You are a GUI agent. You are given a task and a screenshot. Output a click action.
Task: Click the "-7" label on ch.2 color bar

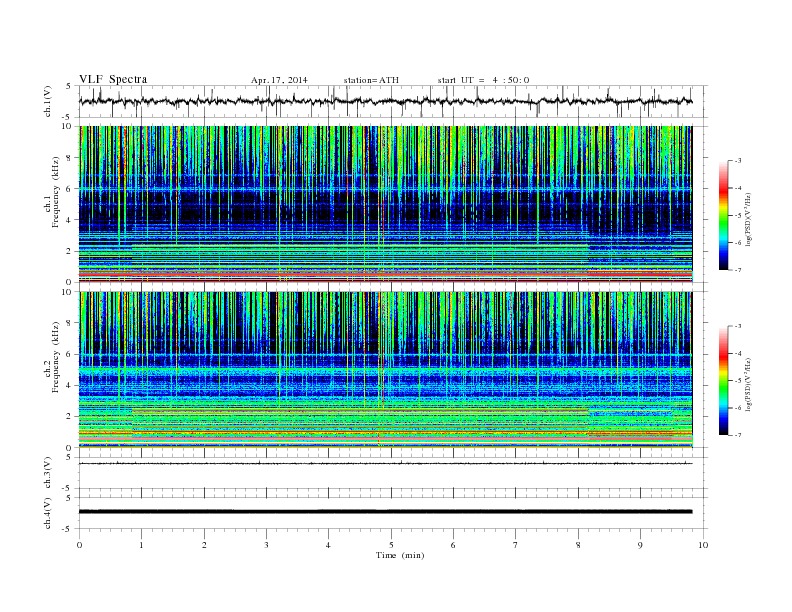tap(737, 435)
